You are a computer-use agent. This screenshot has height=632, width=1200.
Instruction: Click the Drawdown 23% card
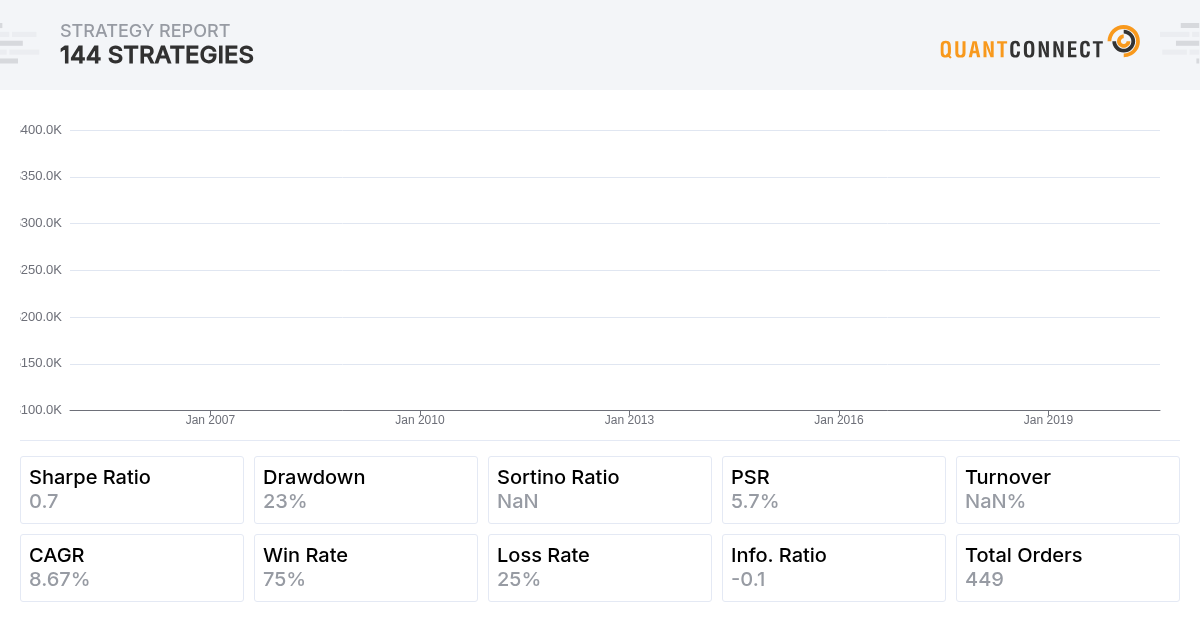(x=366, y=489)
